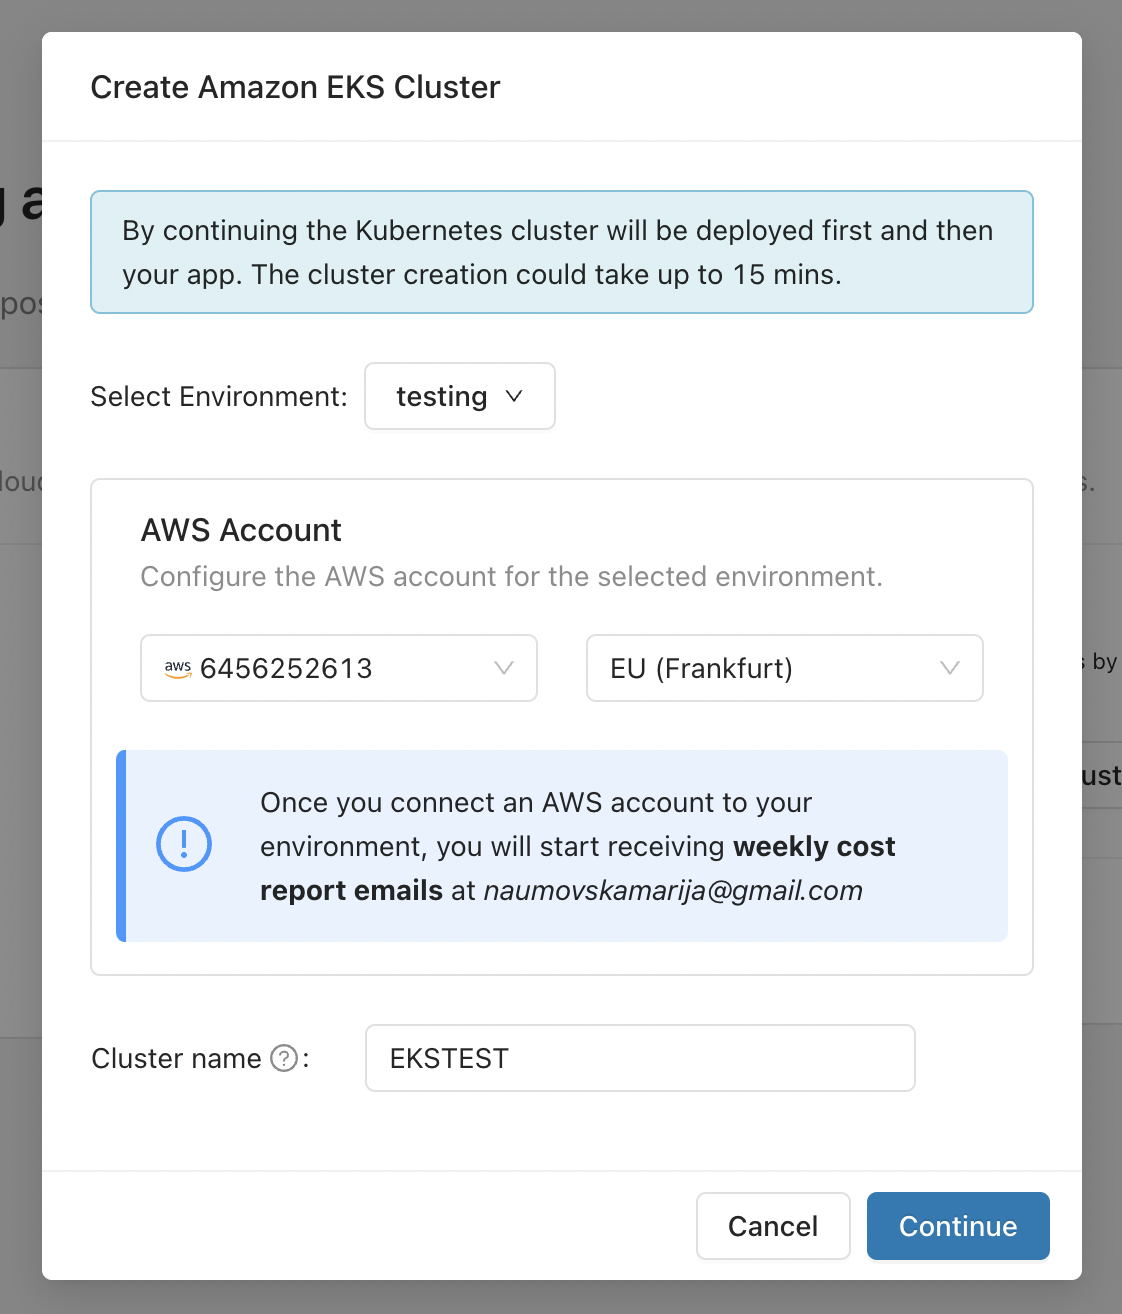Click the Select Environment label

pyautogui.click(x=219, y=396)
